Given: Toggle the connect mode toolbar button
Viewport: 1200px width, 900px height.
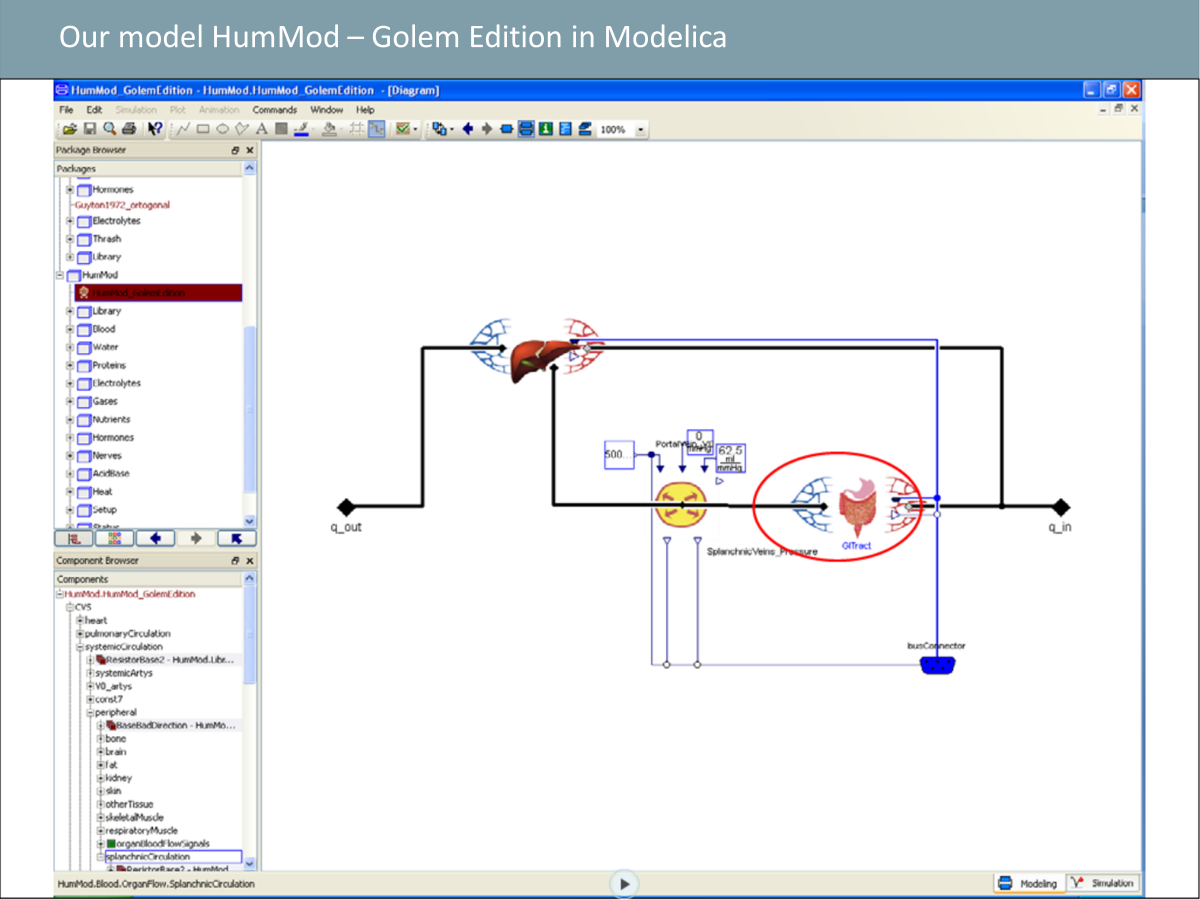Looking at the screenshot, I should [x=377, y=129].
